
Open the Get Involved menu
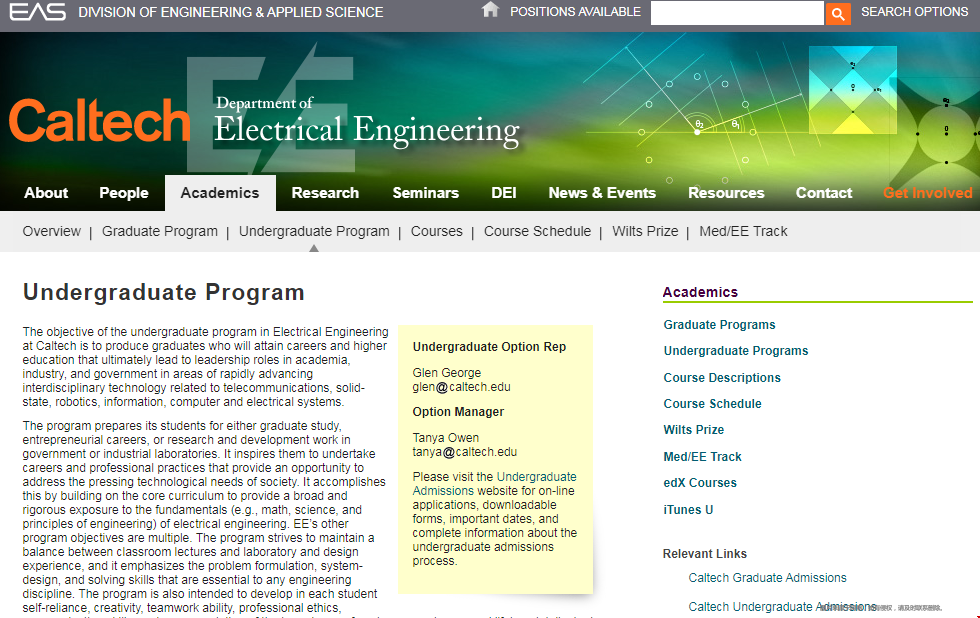(x=928, y=193)
